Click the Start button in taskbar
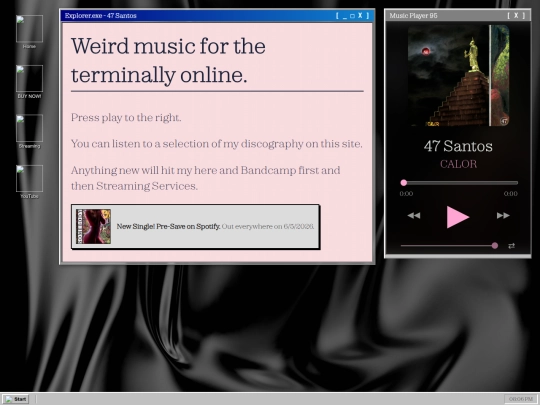This screenshot has height=405, width=540. tap(16, 399)
